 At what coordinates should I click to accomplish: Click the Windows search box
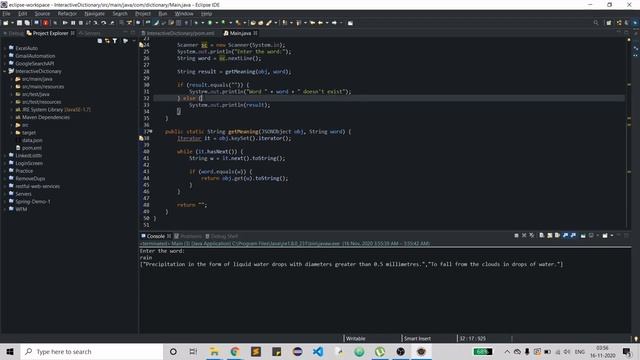92,351
